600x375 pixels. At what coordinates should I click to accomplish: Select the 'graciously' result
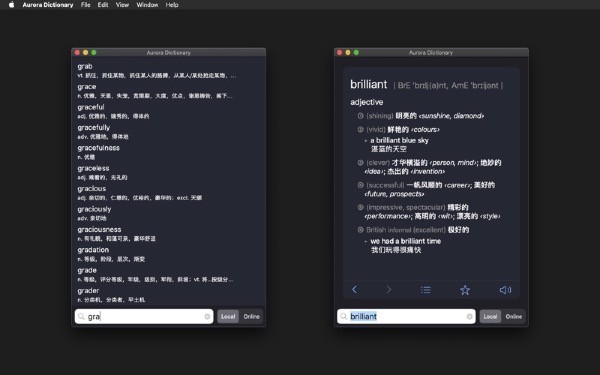(168, 214)
